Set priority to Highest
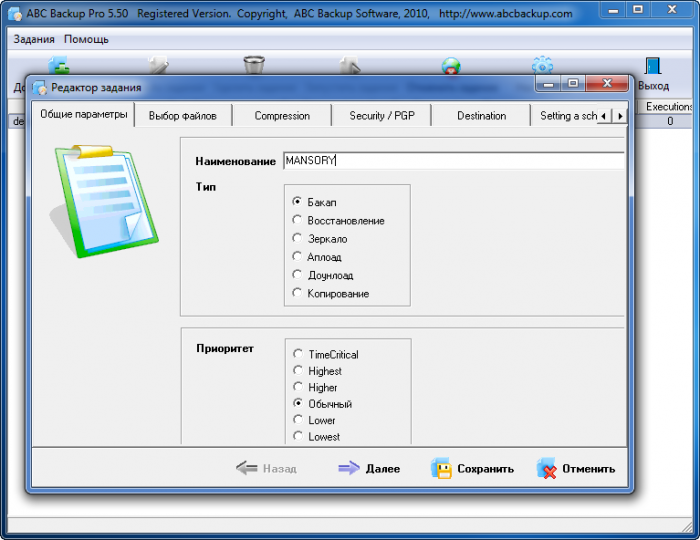The width and height of the screenshot is (700, 540). 297,371
